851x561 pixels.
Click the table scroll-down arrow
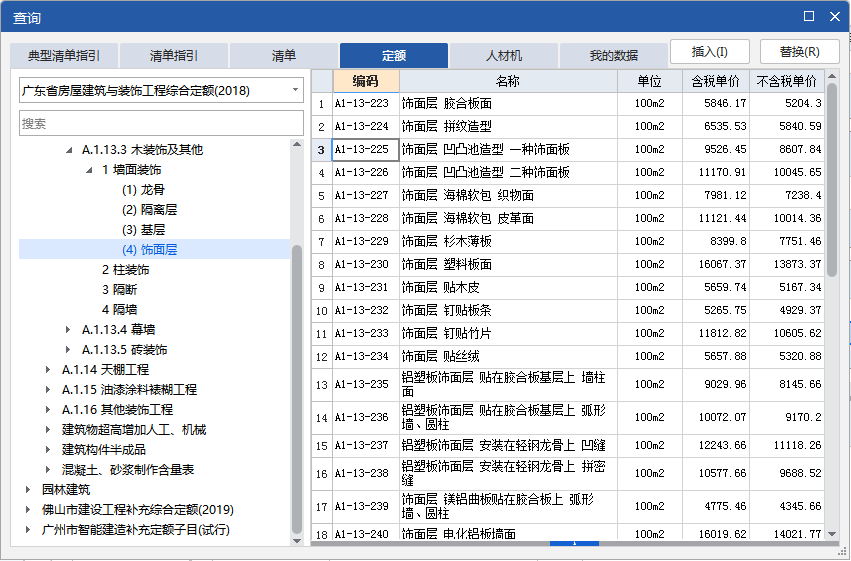click(832, 534)
